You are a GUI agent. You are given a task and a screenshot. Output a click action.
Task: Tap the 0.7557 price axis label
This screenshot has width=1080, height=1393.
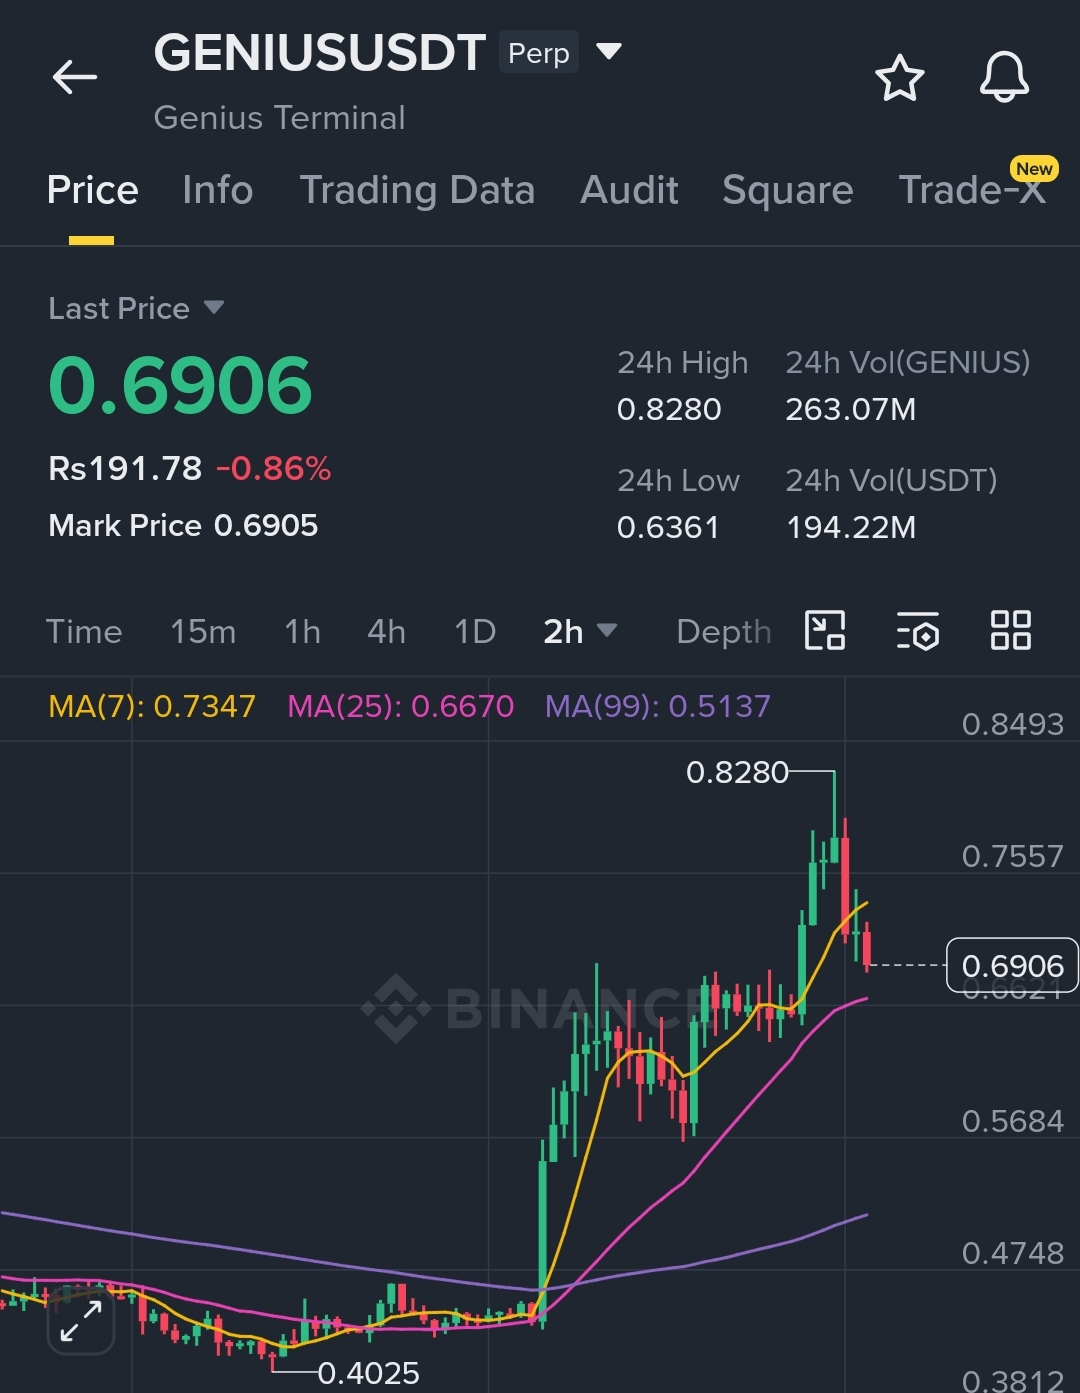(x=1012, y=856)
